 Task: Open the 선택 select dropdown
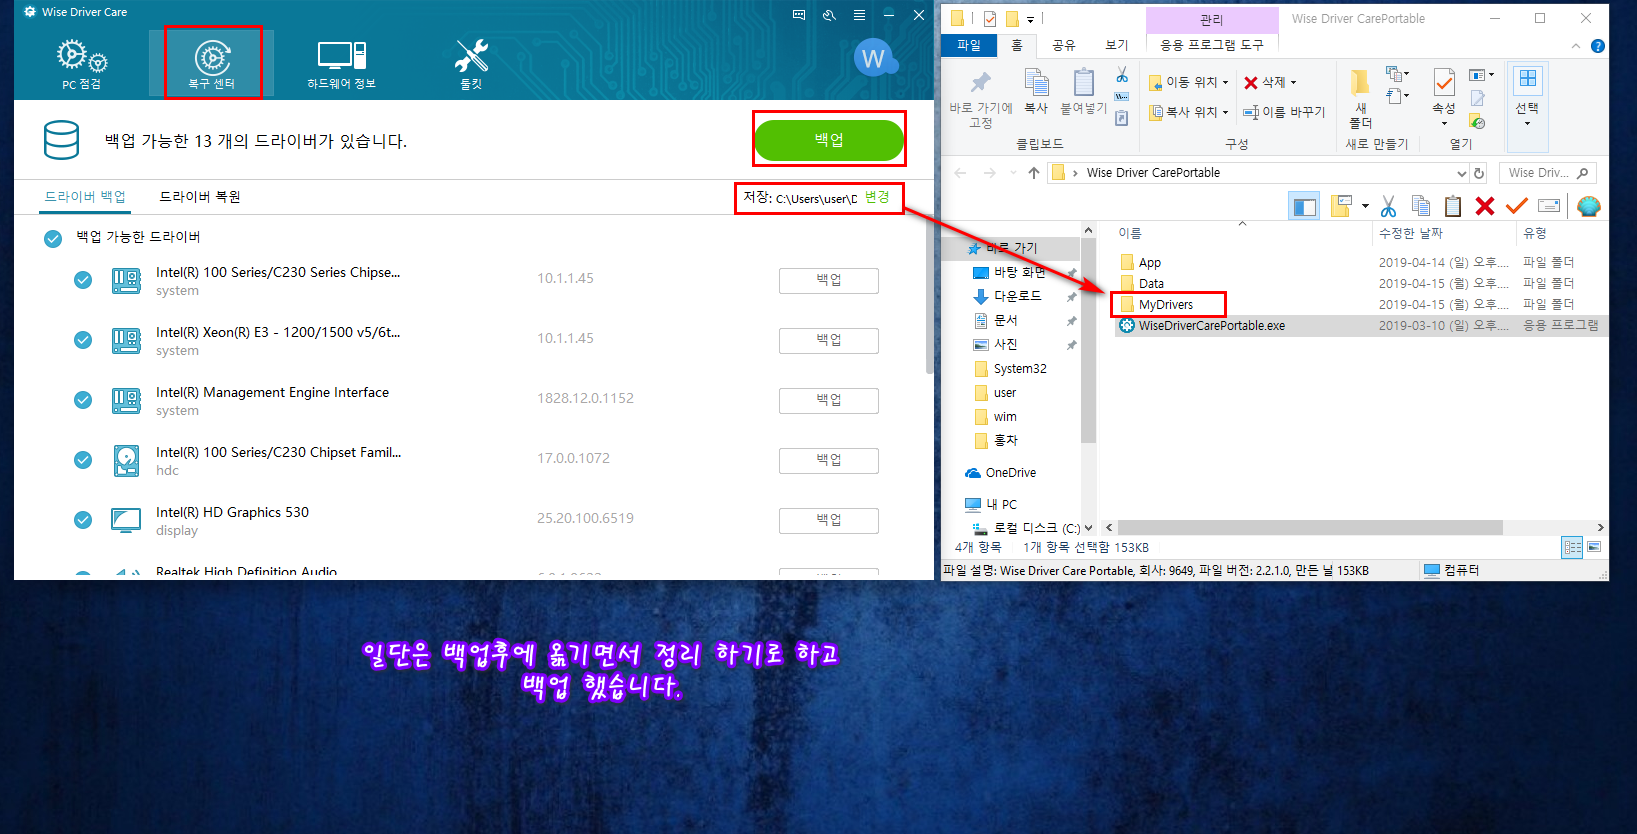tap(1527, 97)
